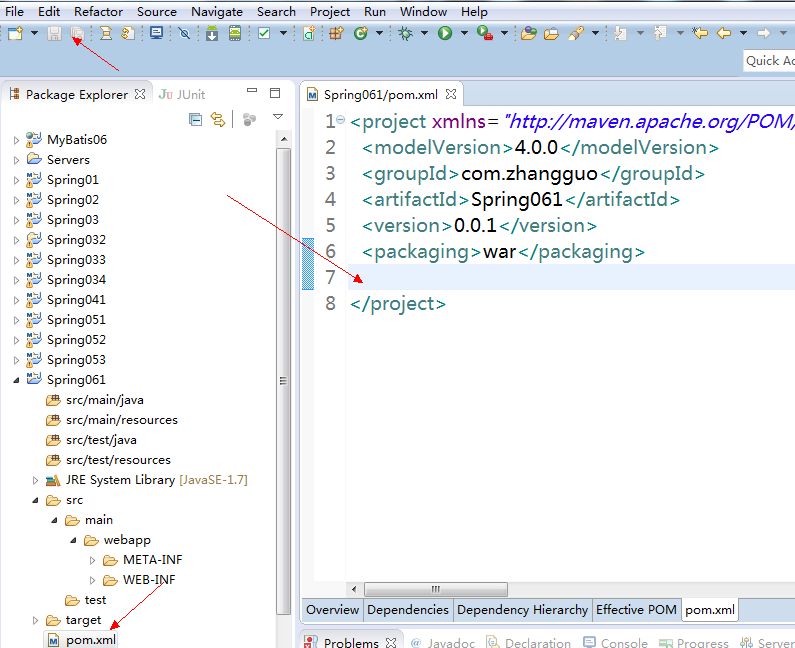The width and height of the screenshot is (795, 648).
Task: Toggle the fold marker on line 1
Action: coord(341,120)
